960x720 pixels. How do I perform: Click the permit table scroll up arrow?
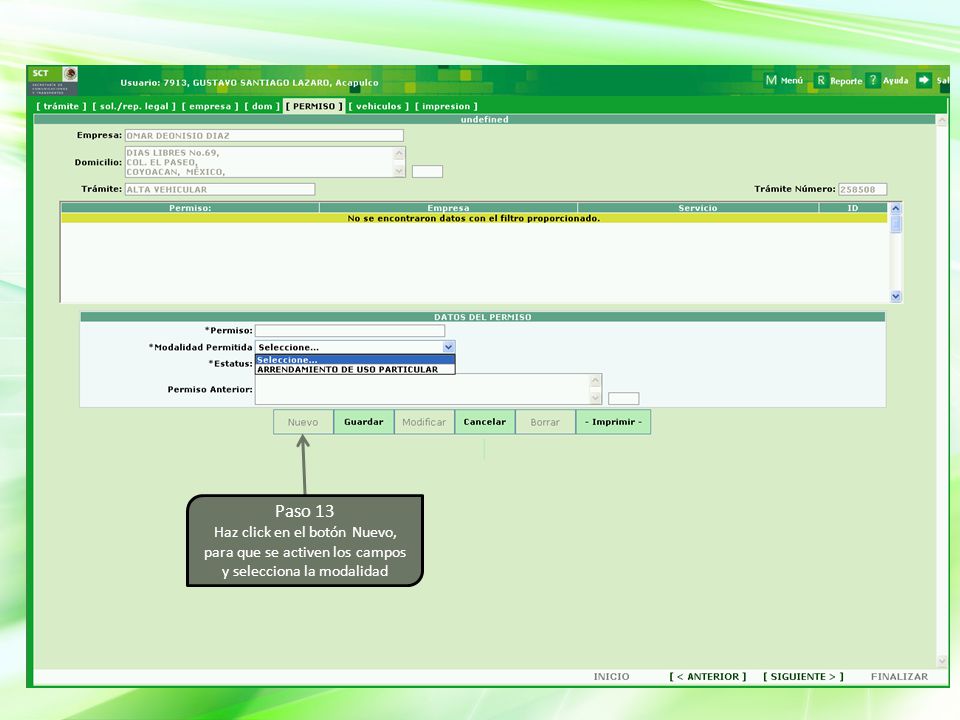coord(896,209)
